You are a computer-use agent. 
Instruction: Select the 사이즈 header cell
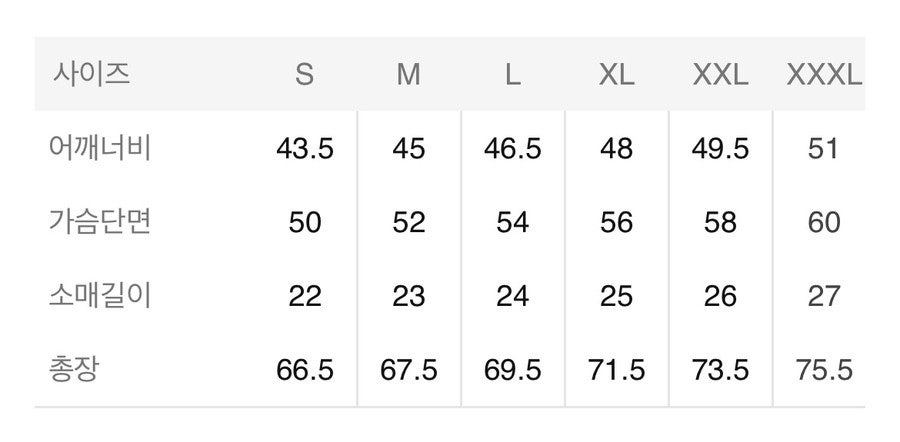92,74
